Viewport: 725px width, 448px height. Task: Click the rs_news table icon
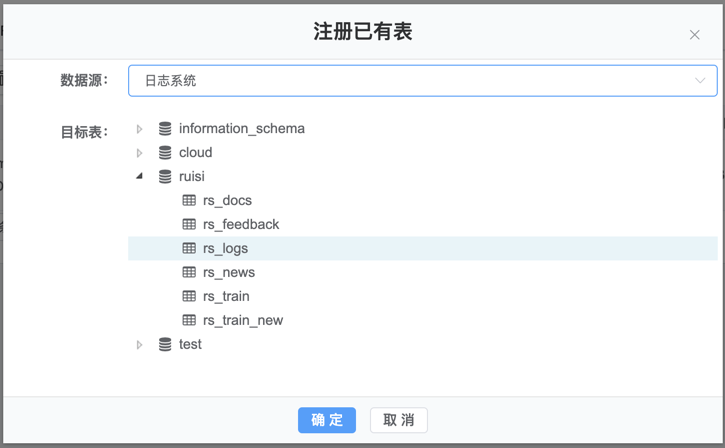coord(189,273)
